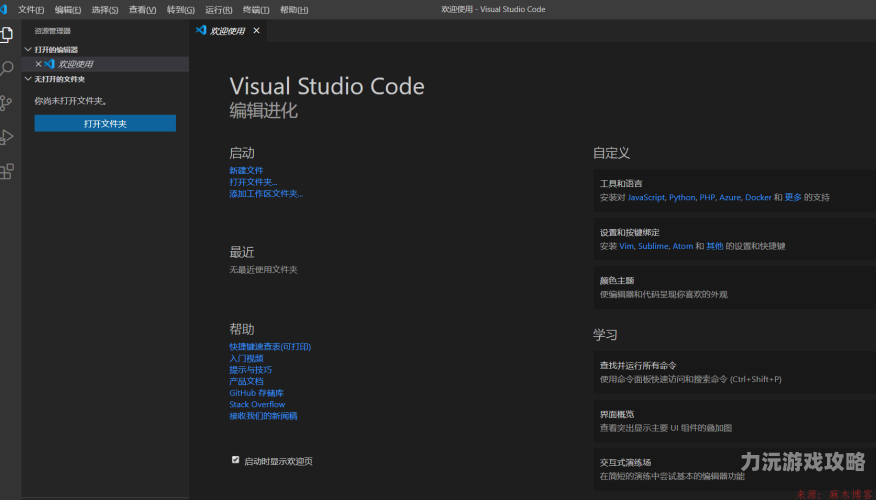Open the 入门视频 link
This screenshot has height=500, width=876.
(x=246, y=359)
